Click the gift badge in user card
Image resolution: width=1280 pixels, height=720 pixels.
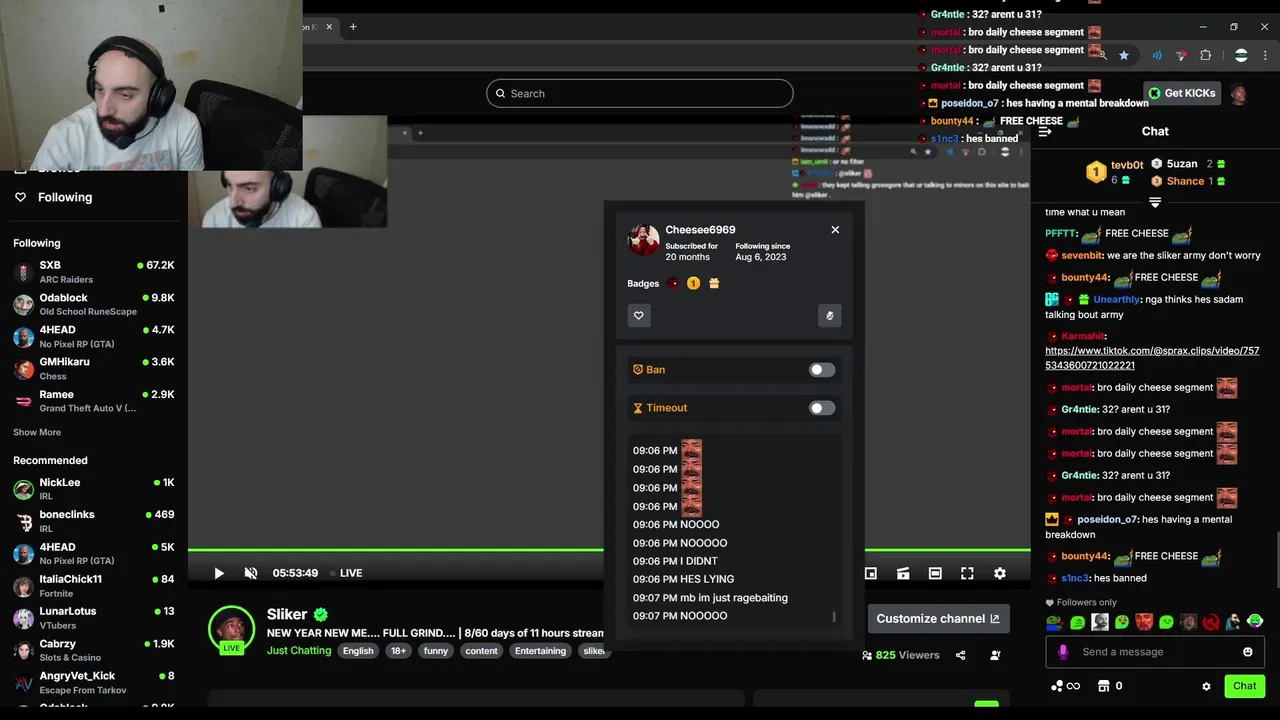(714, 284)
